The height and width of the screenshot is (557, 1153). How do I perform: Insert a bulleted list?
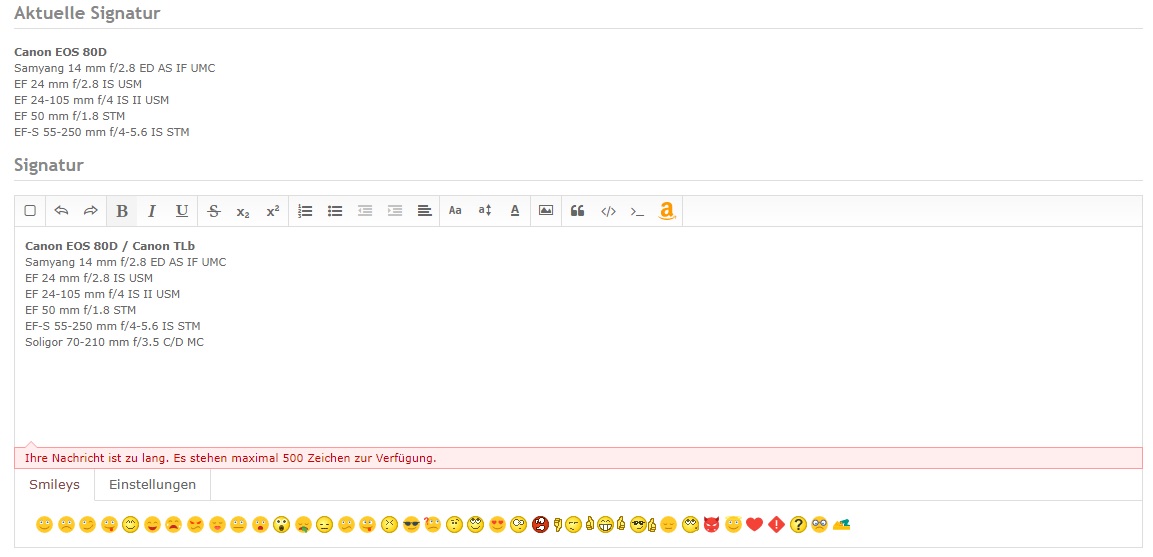point(335,211)
